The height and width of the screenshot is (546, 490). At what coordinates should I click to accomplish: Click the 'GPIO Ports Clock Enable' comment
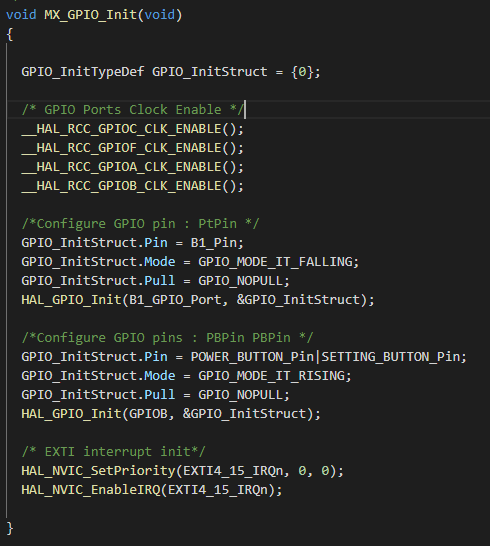click(133, 110)
